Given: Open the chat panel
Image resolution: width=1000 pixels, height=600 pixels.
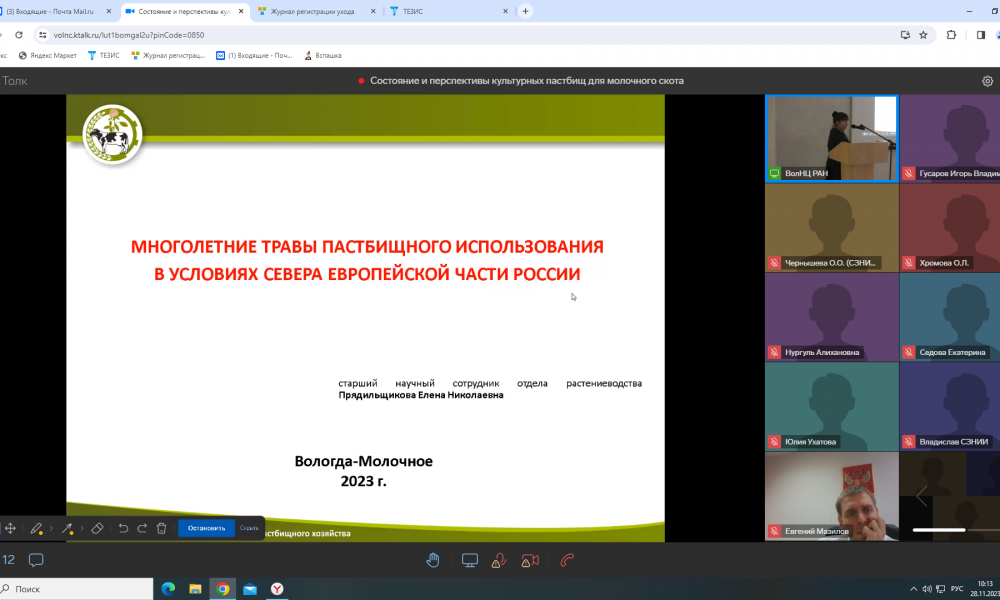Looking at the screenshot, I should (36, 560).
